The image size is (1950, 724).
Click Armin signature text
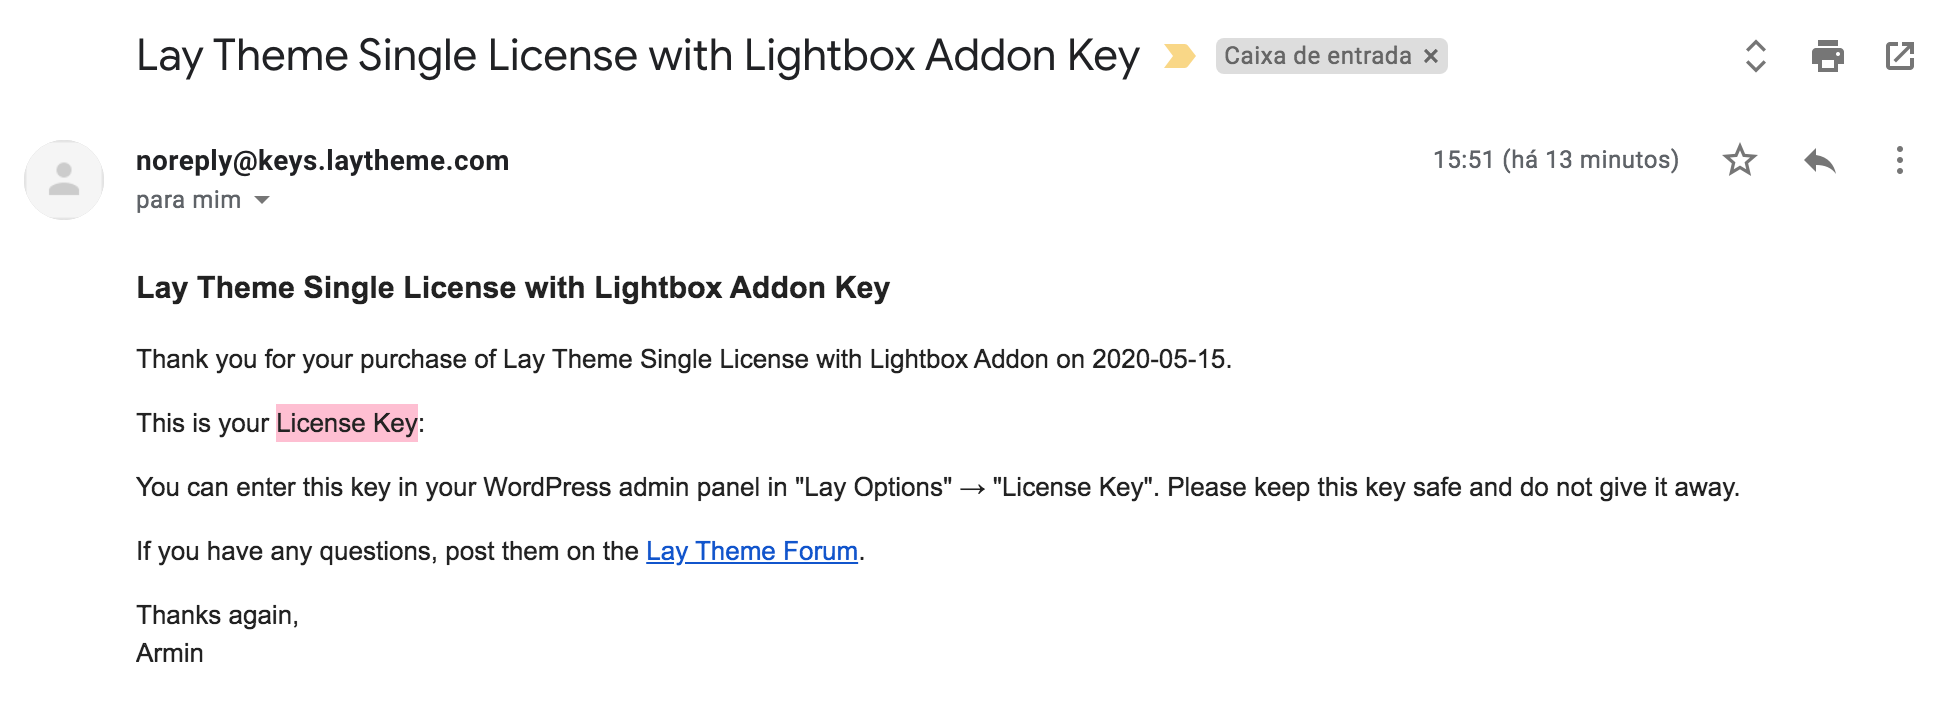point(169,653)
